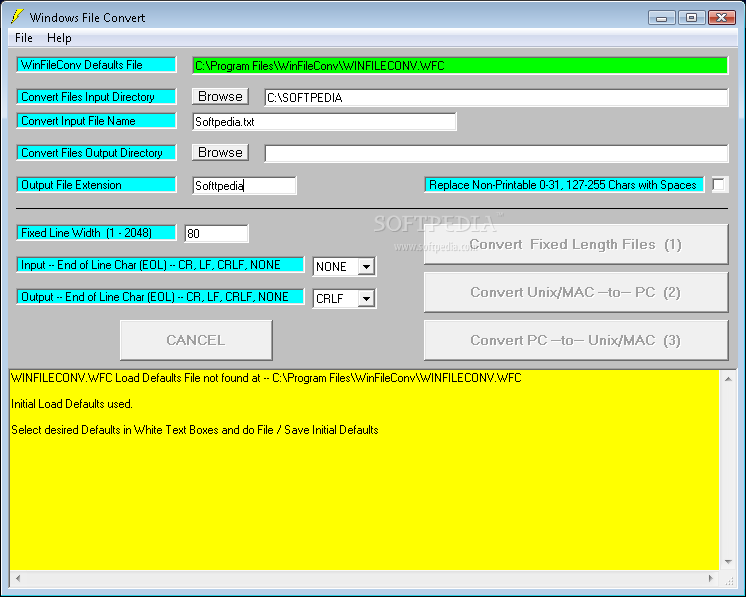The height and width of the screenshot is (597, 746).
Task: Expand the Input End of Line dropdown arrow
Action: pyautogui.click(x=366, y=266)
